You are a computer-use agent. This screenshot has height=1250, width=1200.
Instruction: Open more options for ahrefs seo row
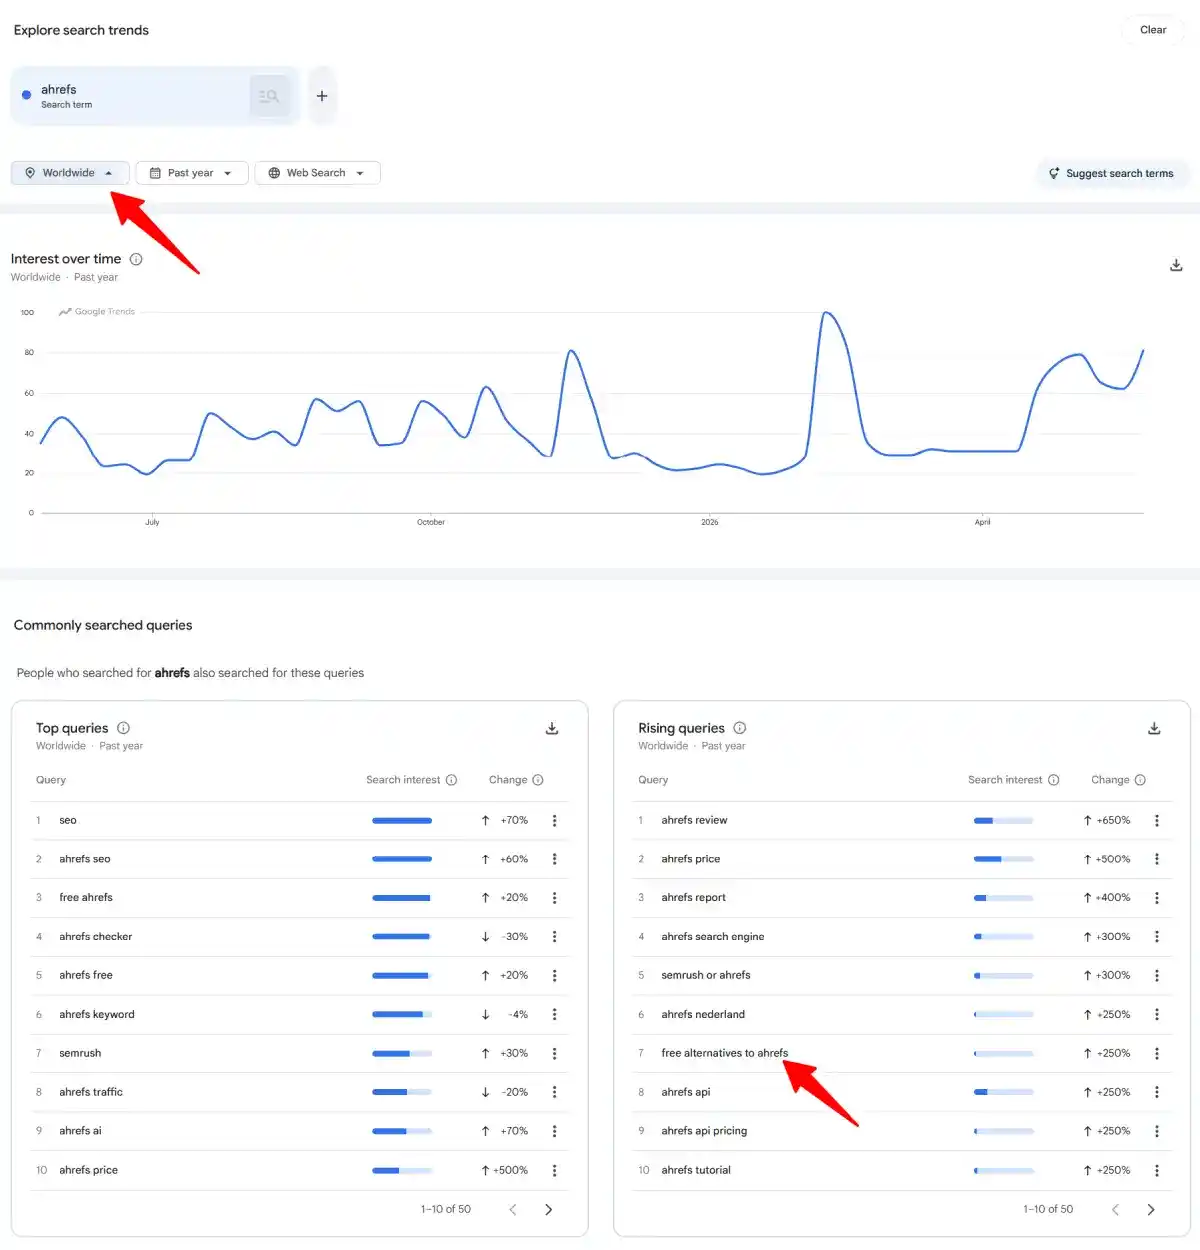[555, 859]
